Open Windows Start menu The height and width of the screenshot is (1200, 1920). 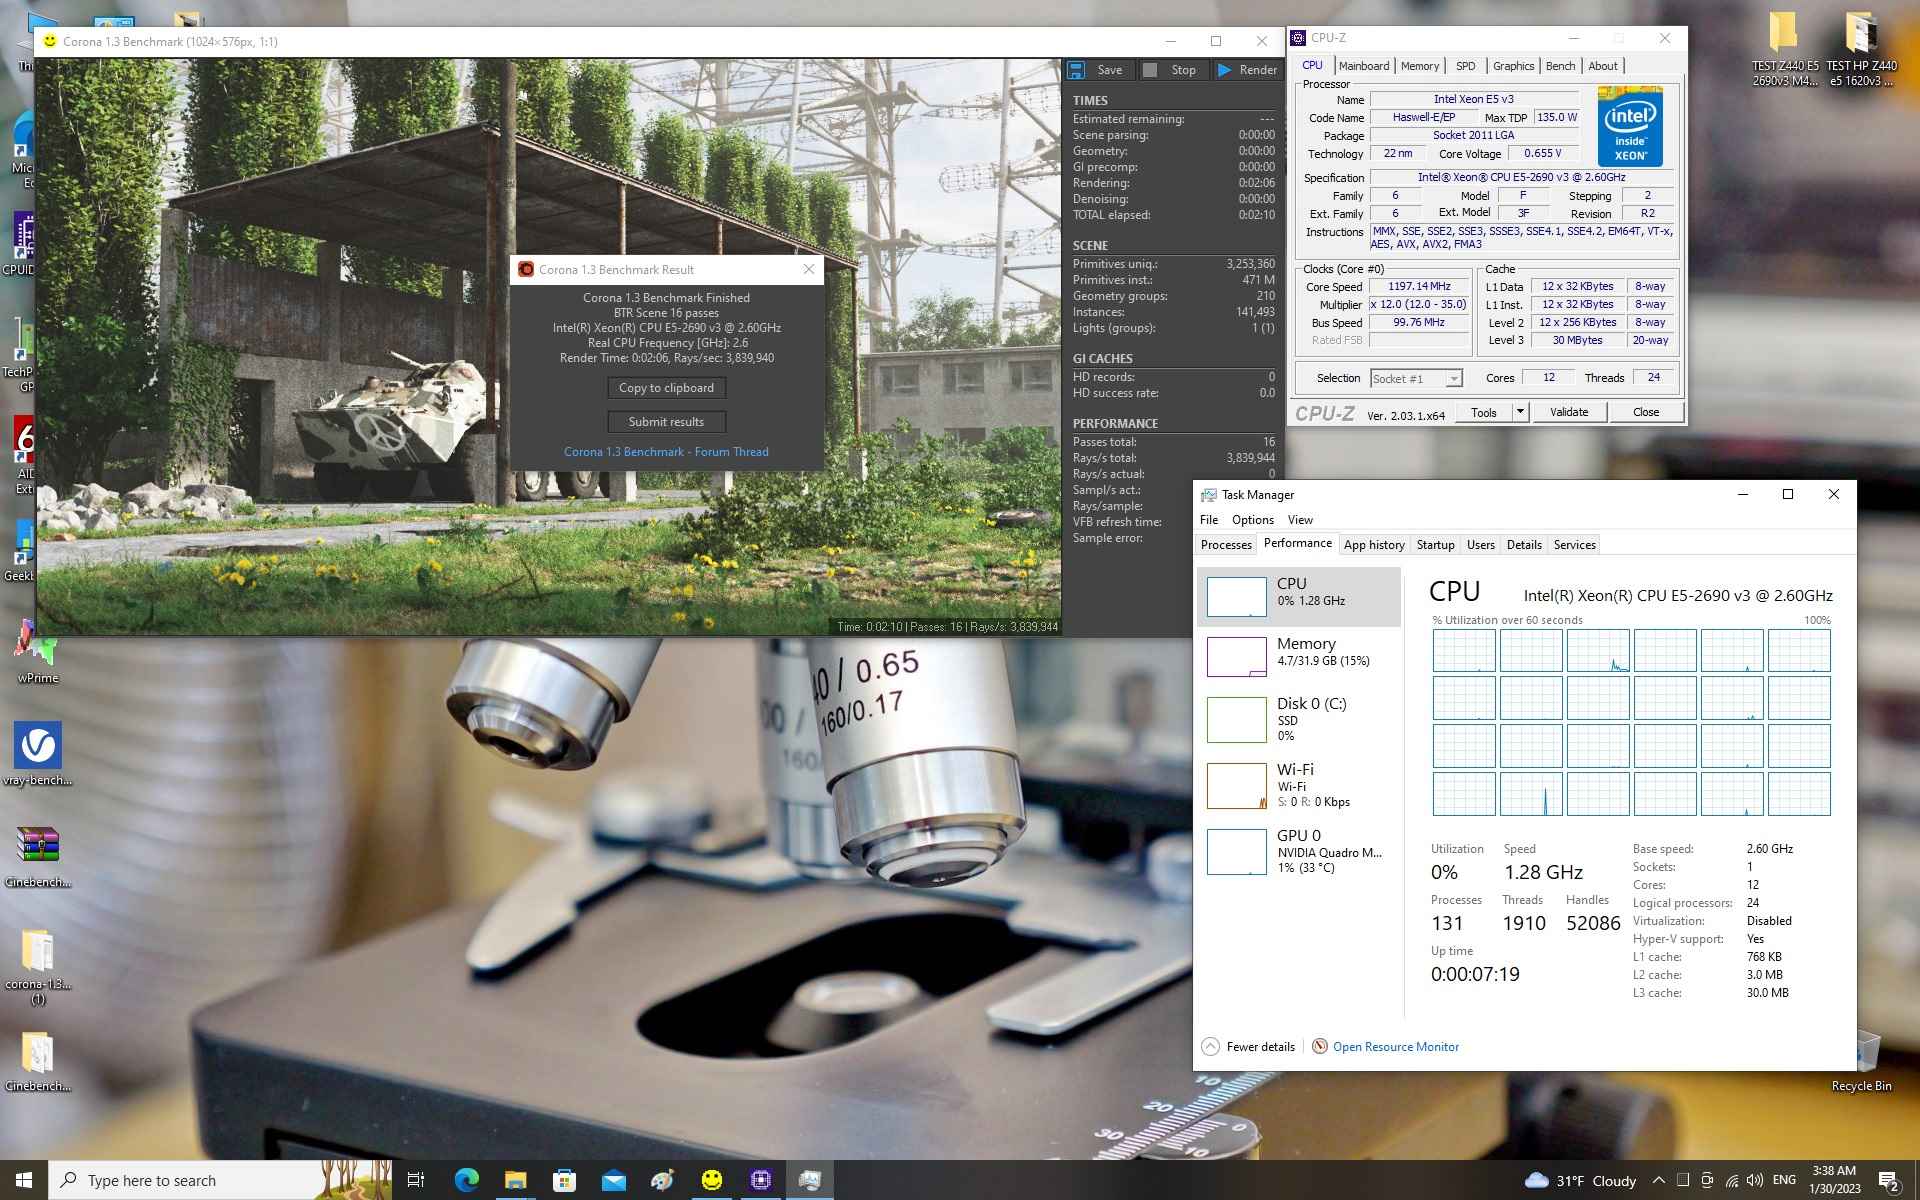click(24, 1180)
